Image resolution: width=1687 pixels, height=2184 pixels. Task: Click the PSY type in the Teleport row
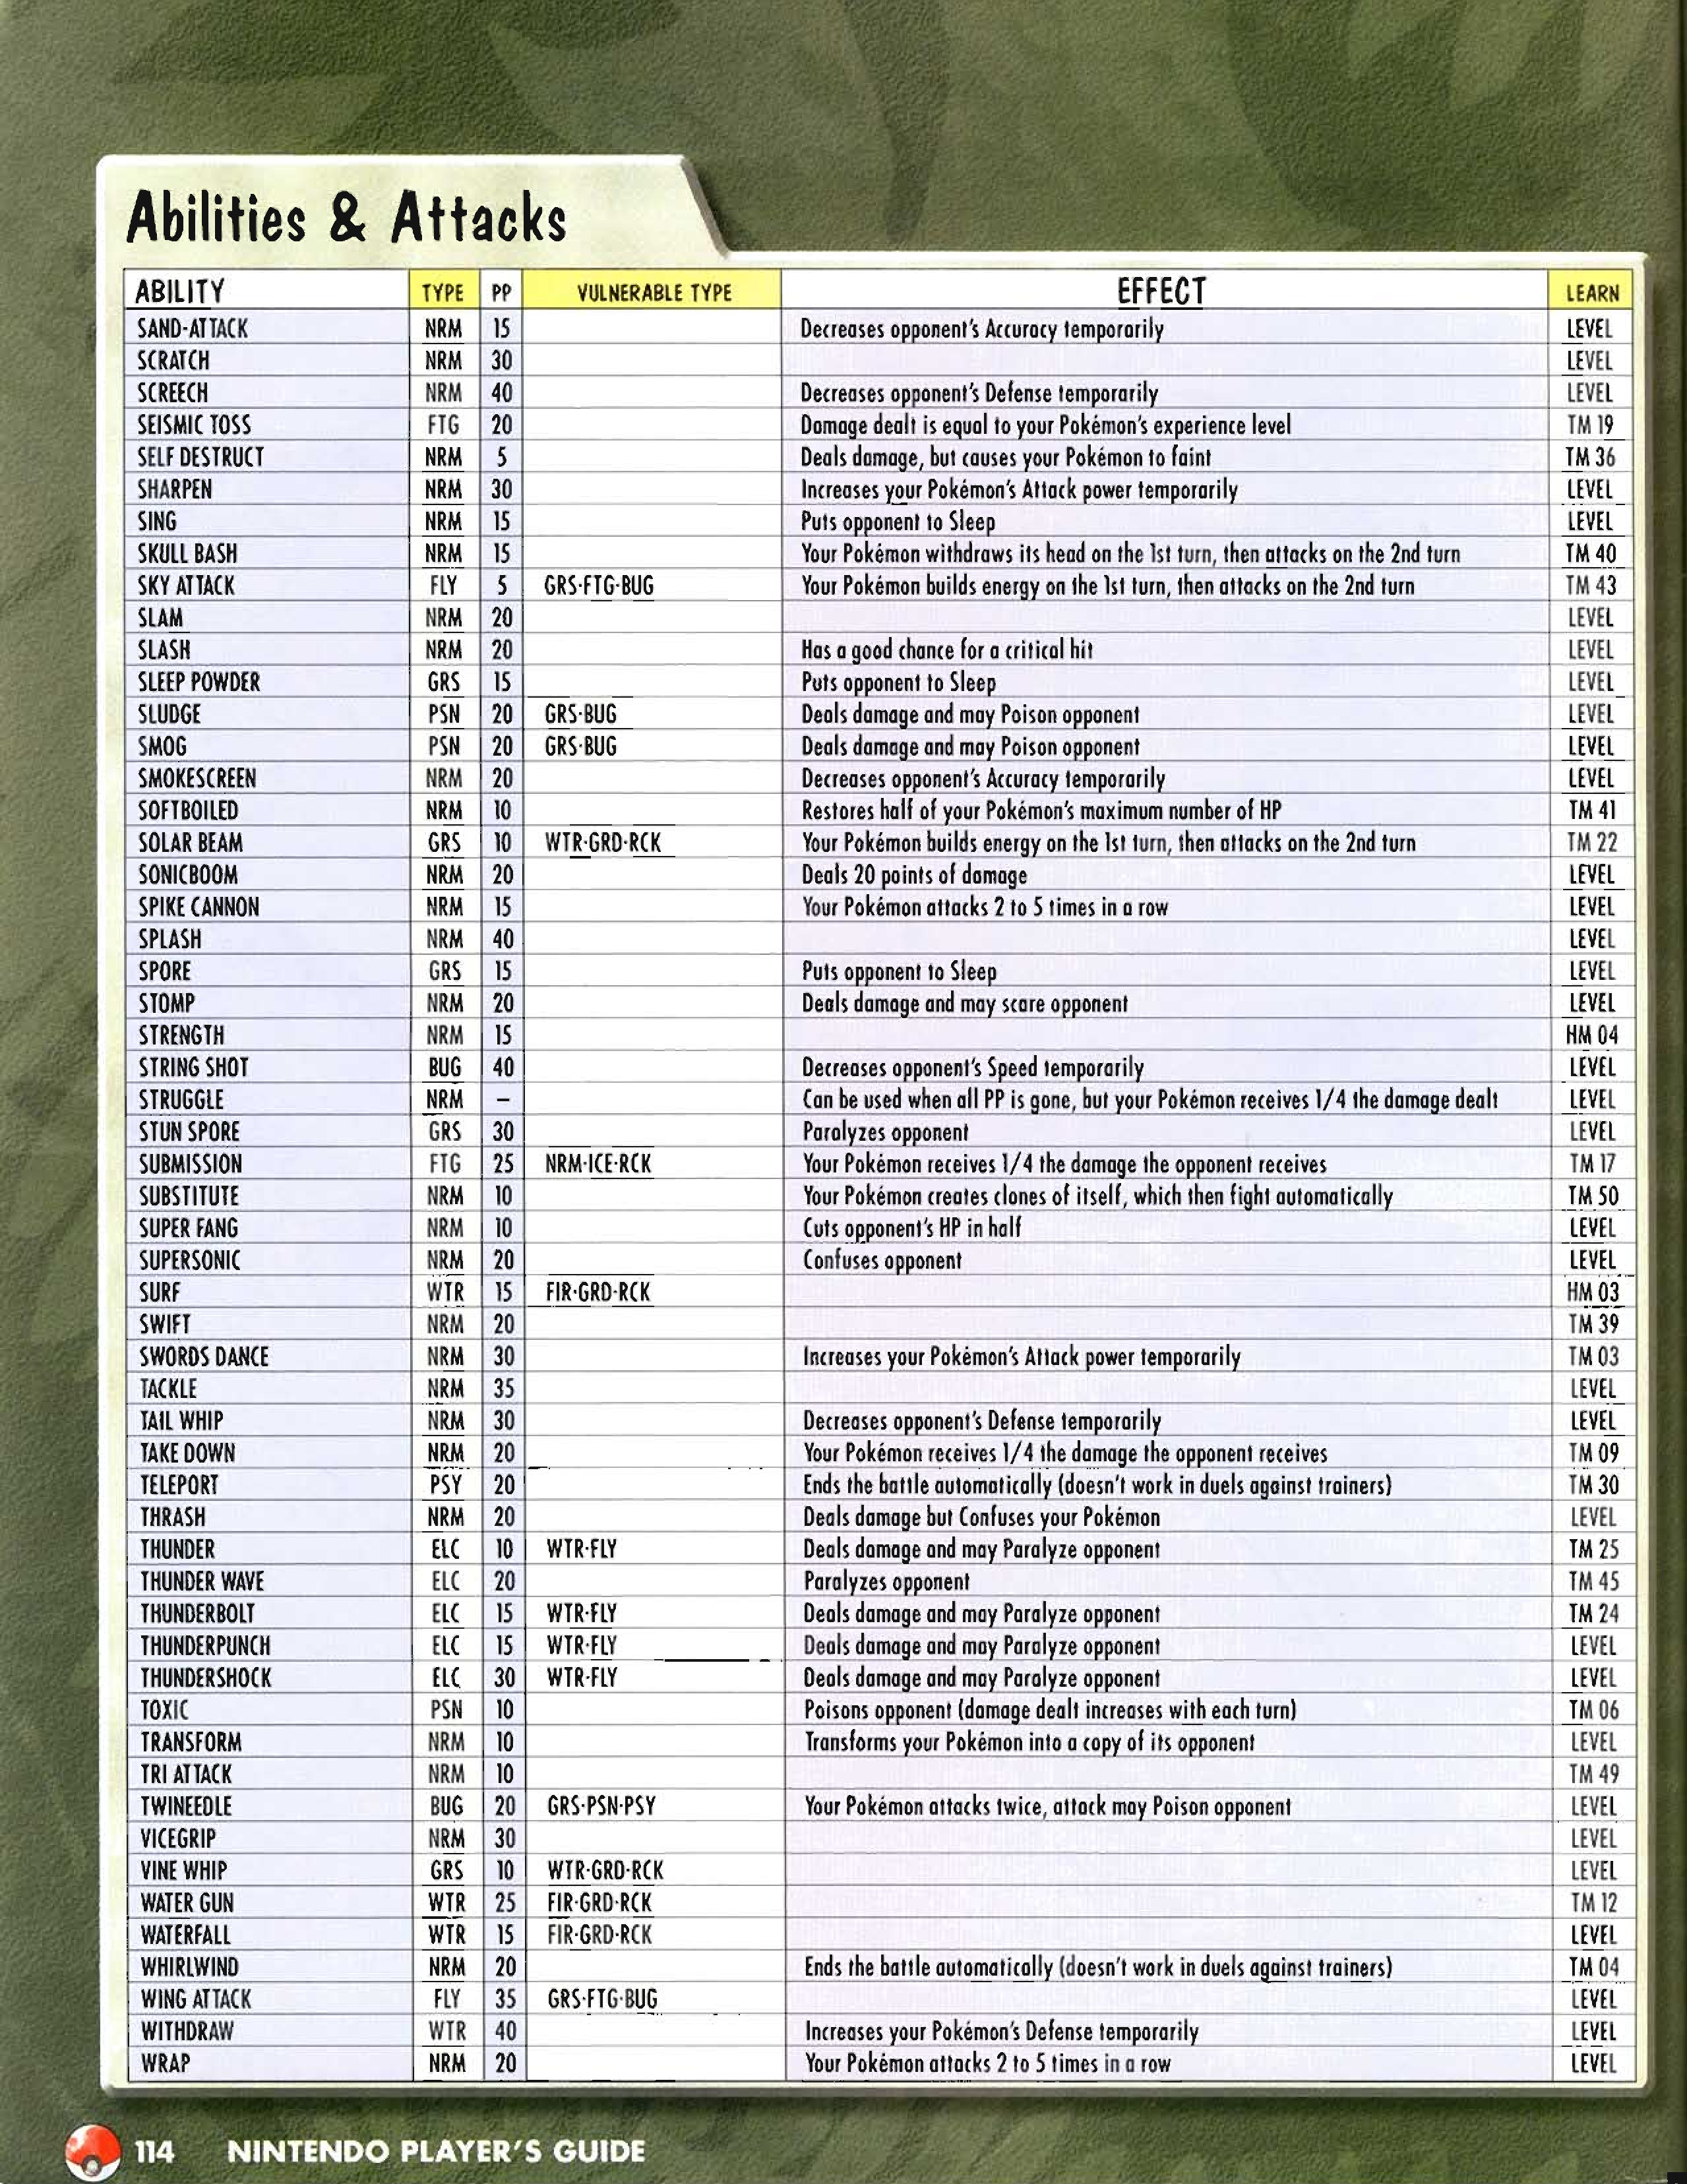click(x=446, y=1485)
